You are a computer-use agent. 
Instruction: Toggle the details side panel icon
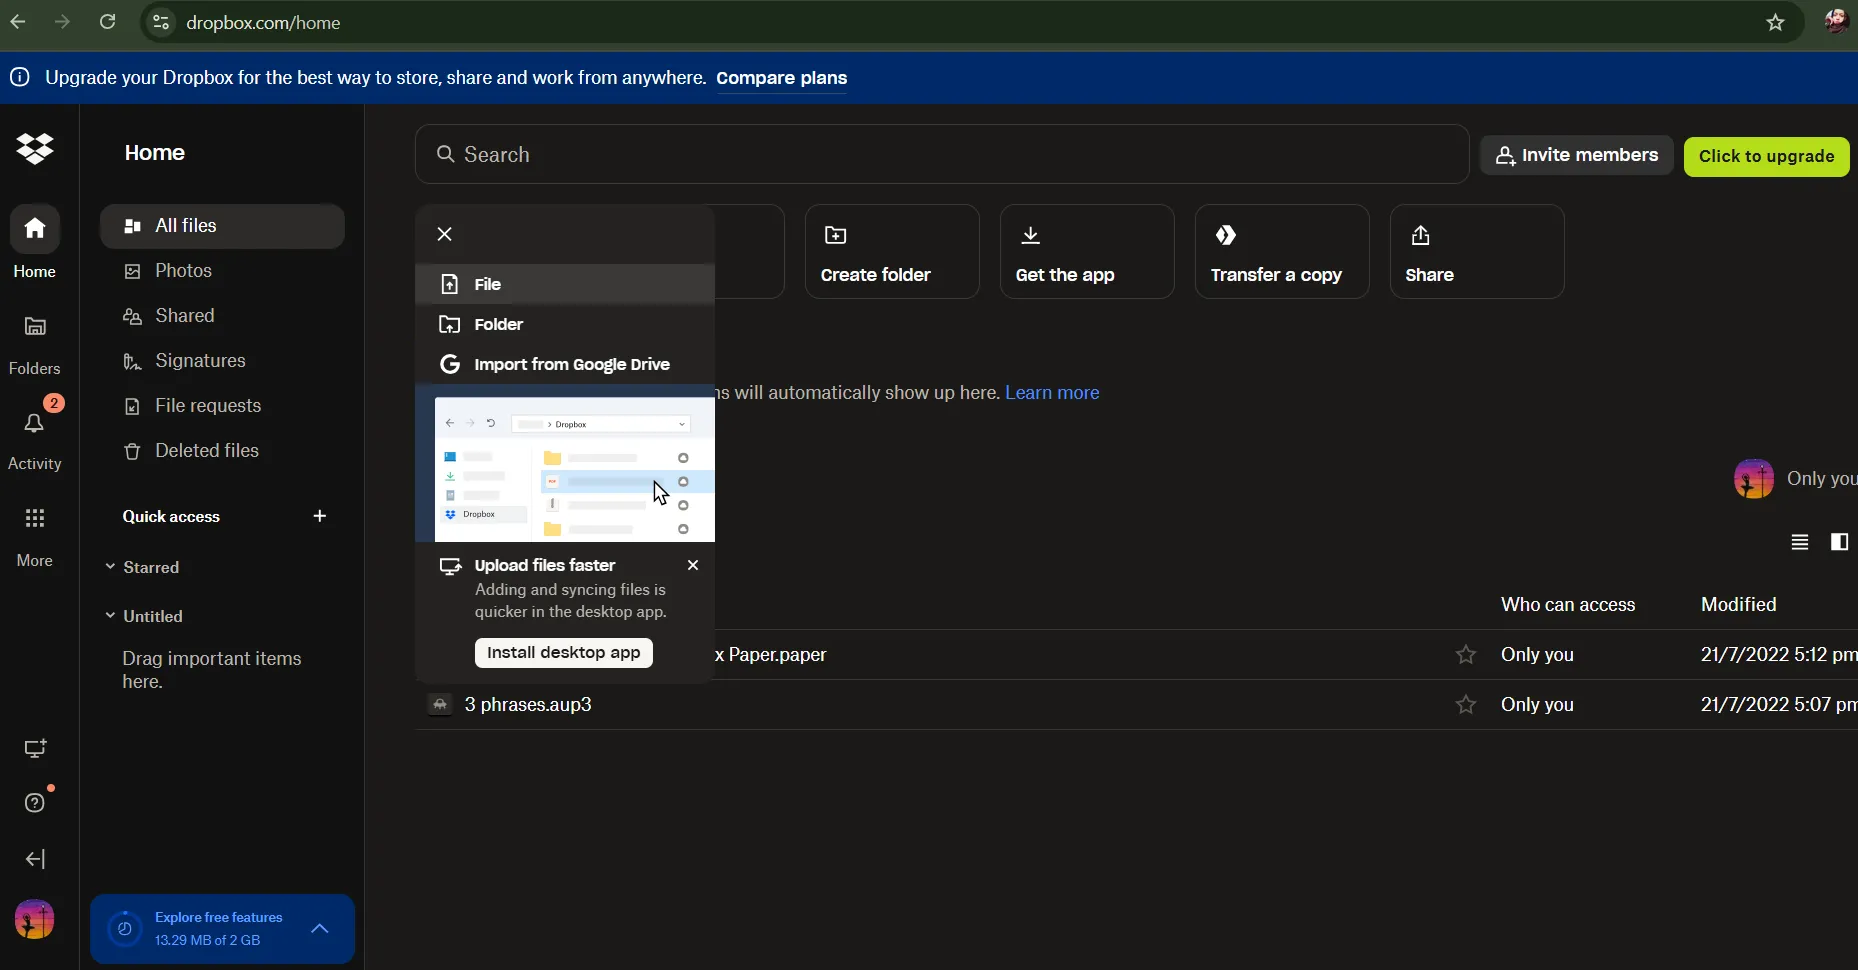(1839, 542)
